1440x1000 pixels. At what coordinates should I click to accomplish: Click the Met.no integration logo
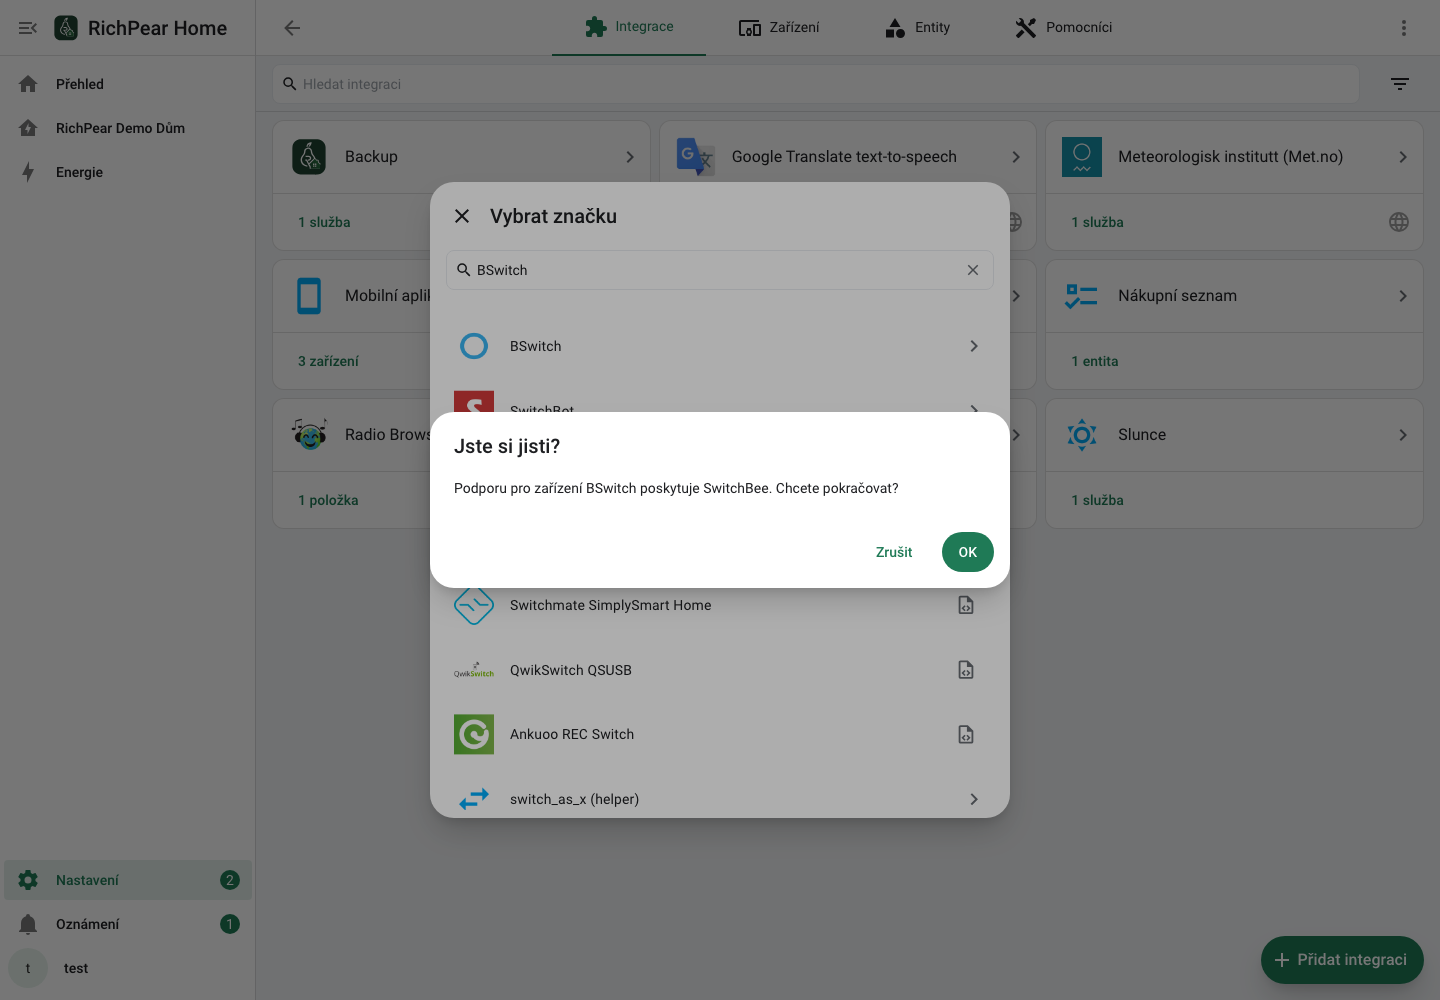1082,157
